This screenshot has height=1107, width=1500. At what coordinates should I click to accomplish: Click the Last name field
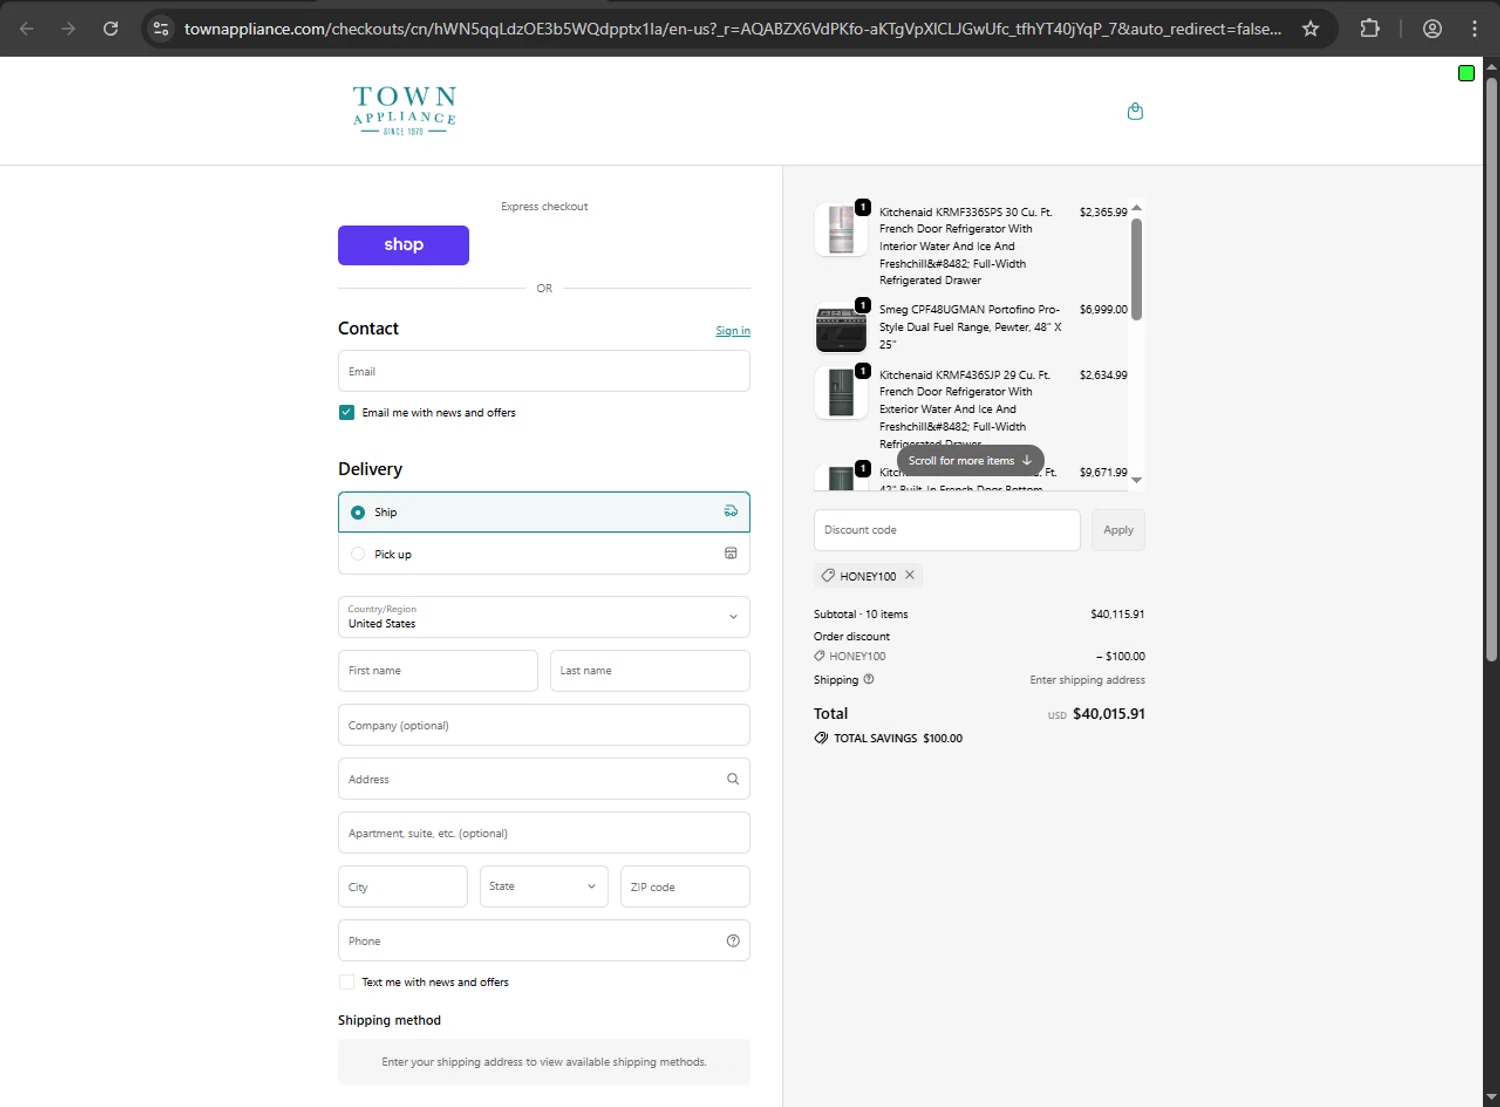[650, 671]
